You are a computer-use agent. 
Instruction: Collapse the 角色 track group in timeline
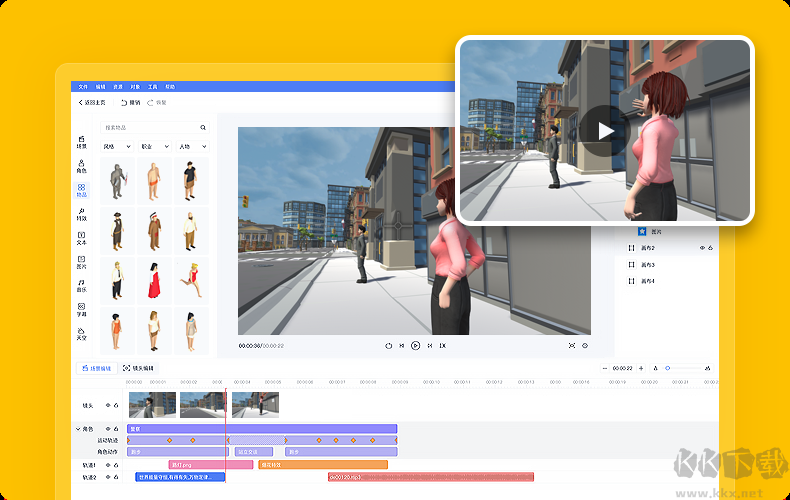click(x=78, y=429)
